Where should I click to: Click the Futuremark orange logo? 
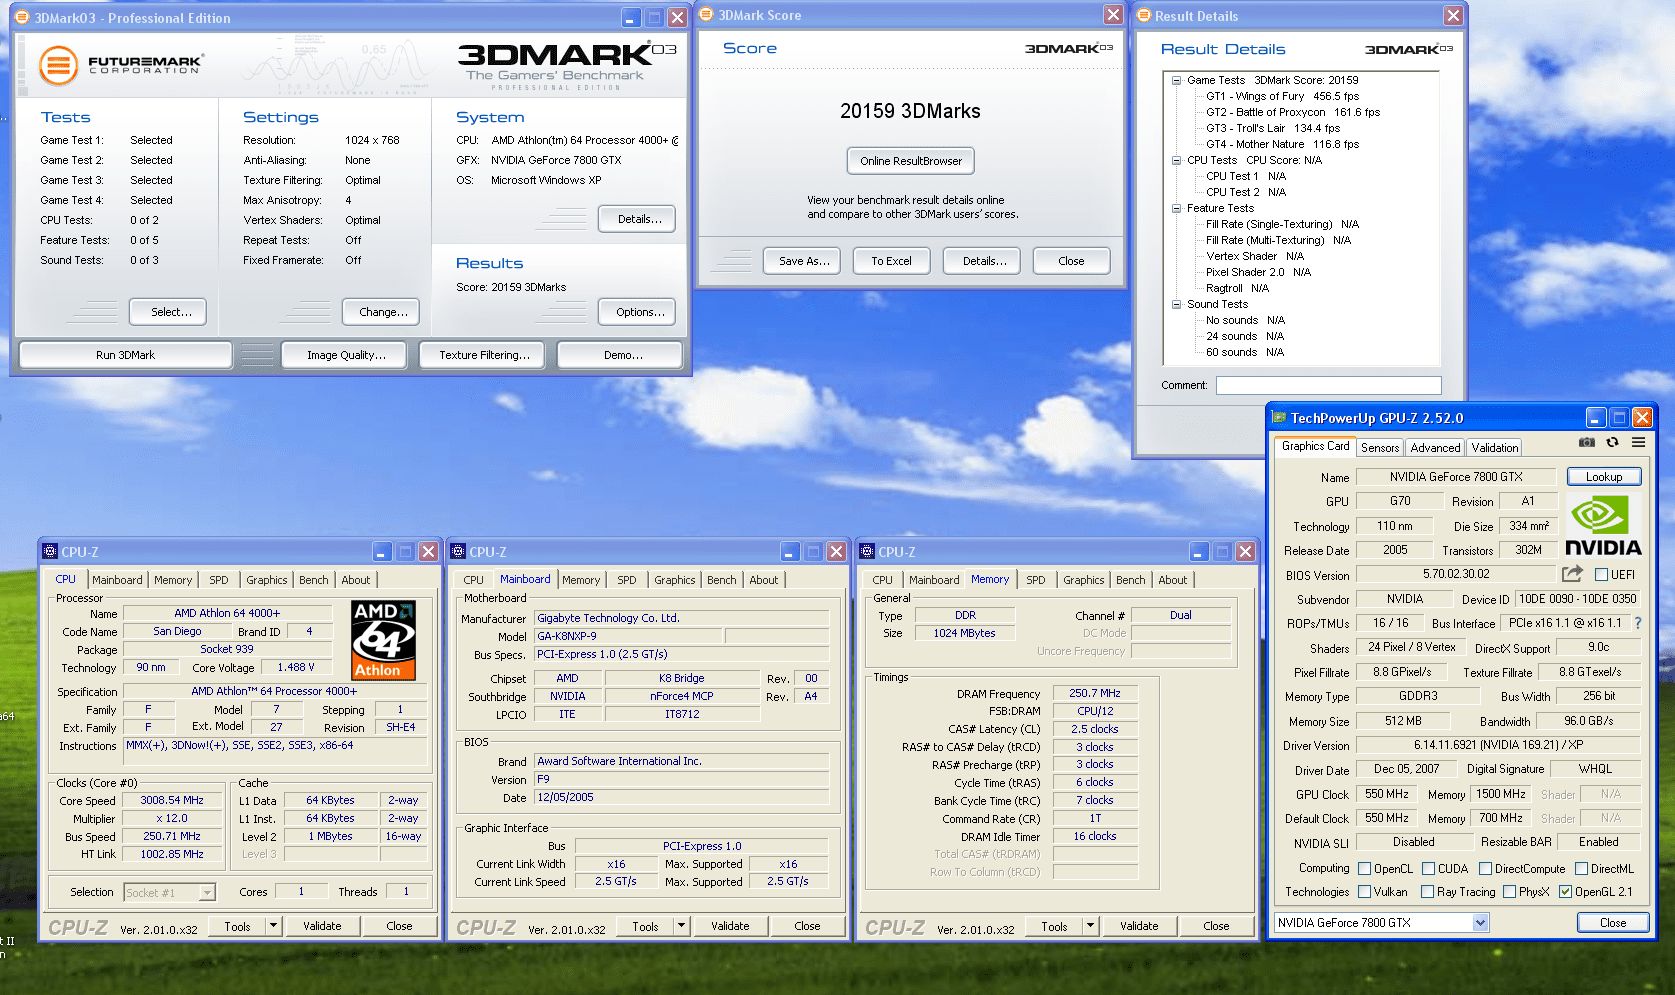pos(58,66)
